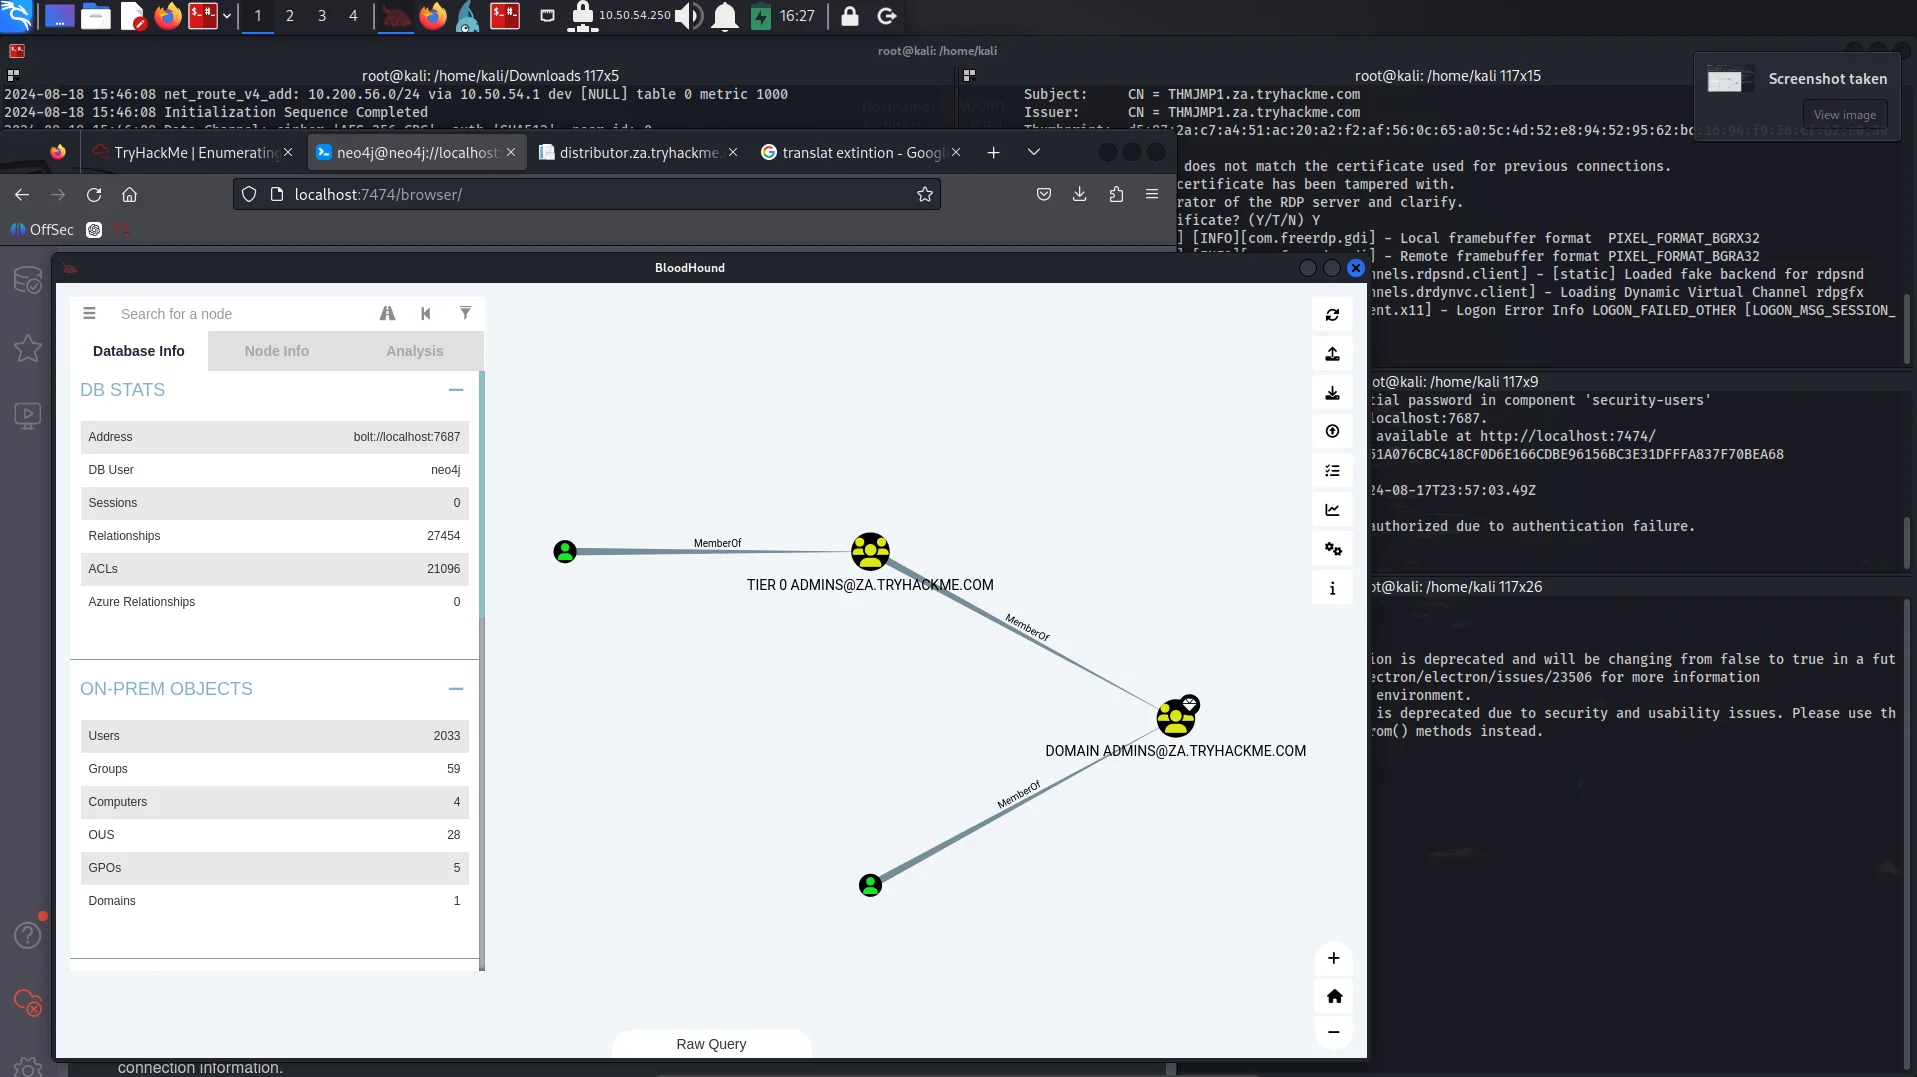Click the Export Graph upload icon
1917x1077 pixels.
click(1332, 354)
